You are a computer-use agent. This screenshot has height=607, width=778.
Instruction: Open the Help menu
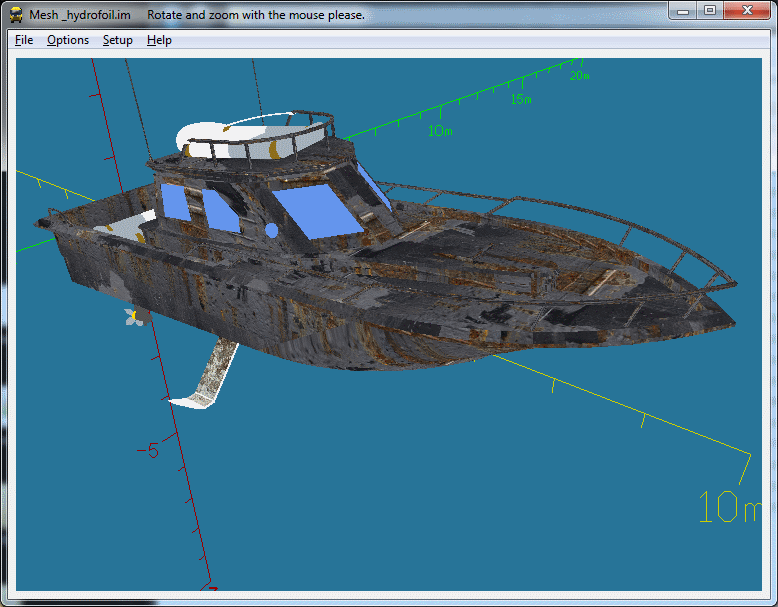(x=159, y=40)
